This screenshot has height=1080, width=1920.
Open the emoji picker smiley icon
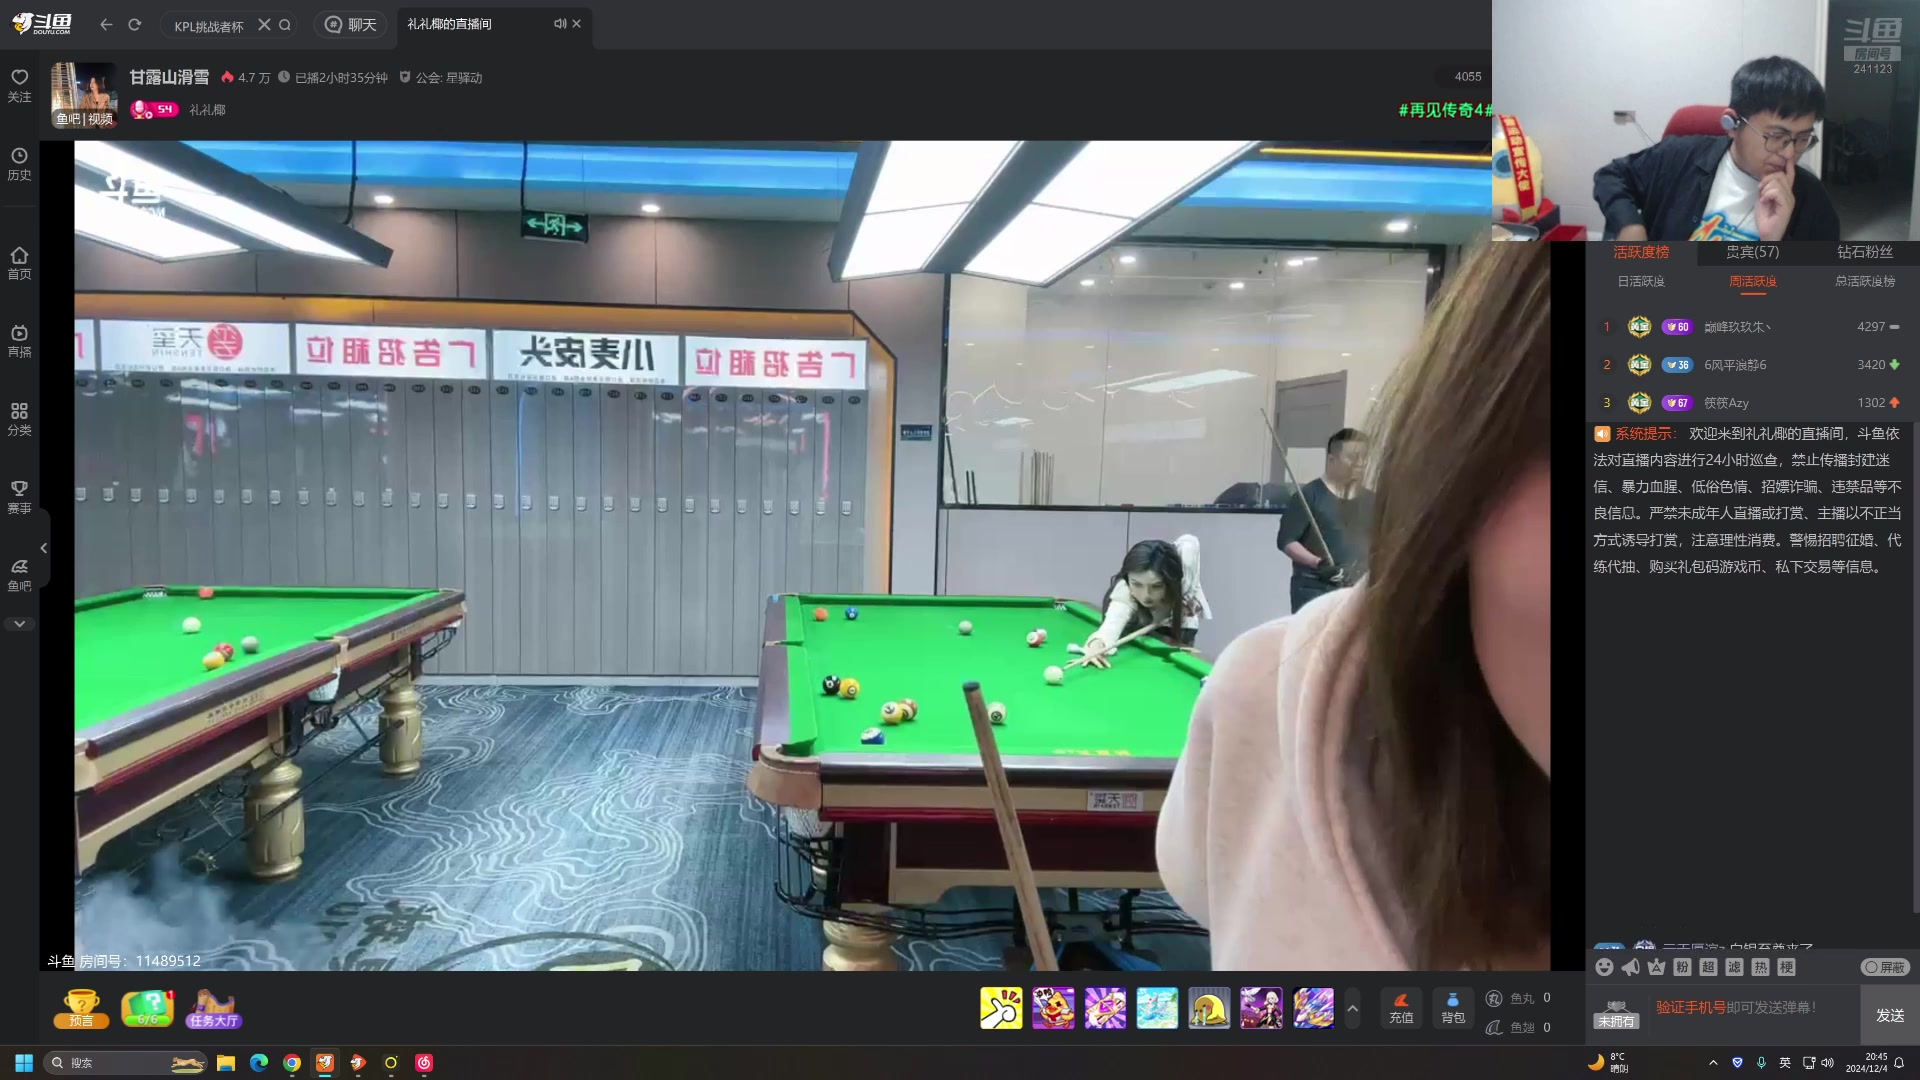(1604, 967)
